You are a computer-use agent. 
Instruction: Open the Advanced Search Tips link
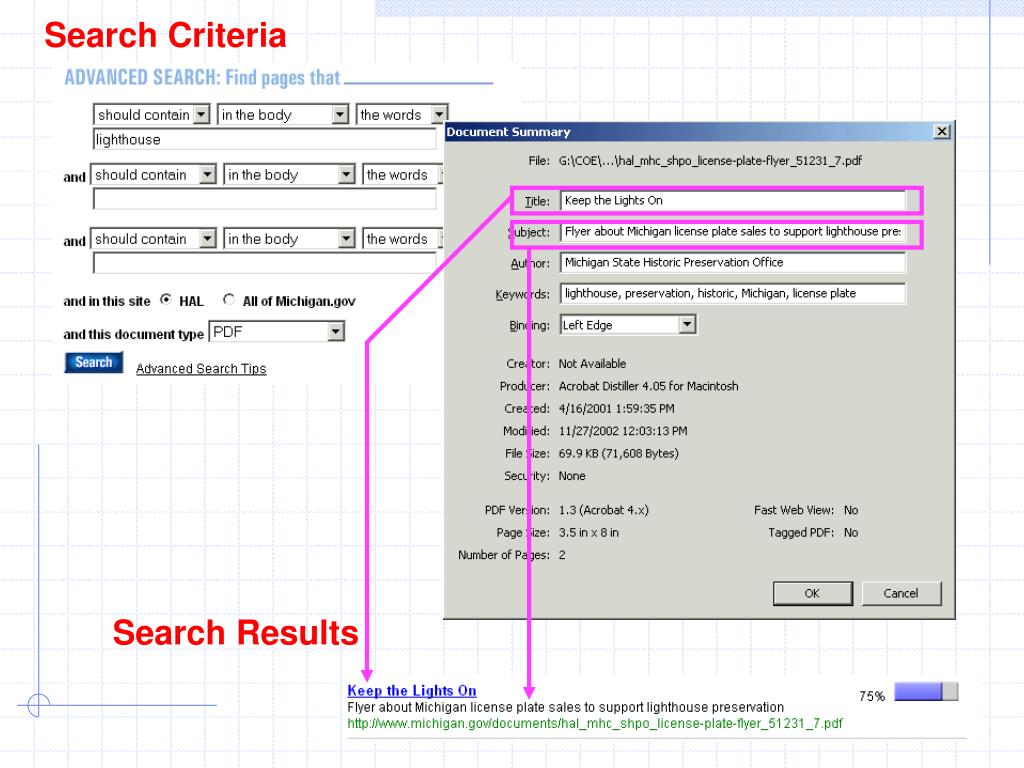(201, 369)
